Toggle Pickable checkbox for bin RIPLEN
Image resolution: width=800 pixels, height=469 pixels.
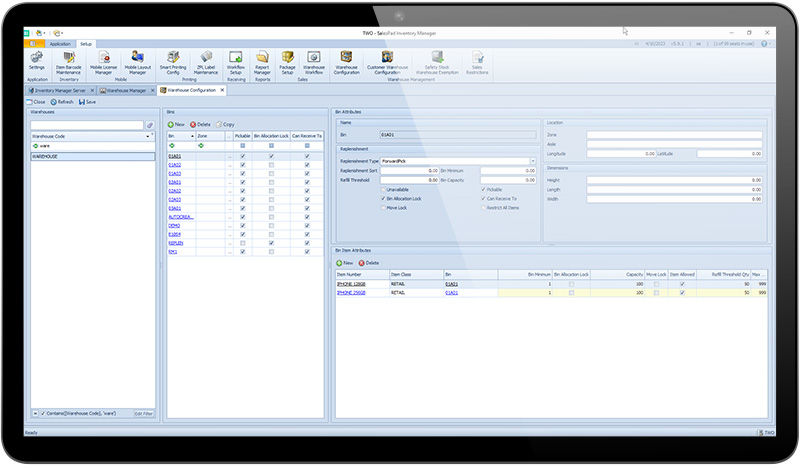(x=243, y=243)
